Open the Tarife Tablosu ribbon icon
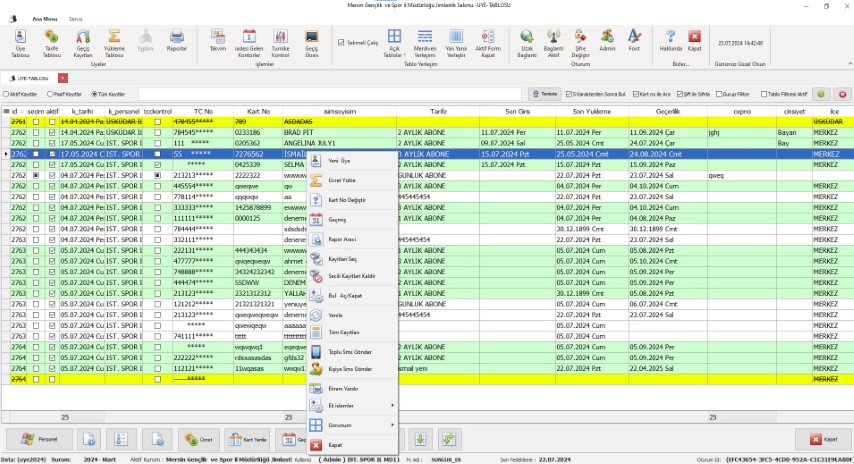 pos(51,40)
